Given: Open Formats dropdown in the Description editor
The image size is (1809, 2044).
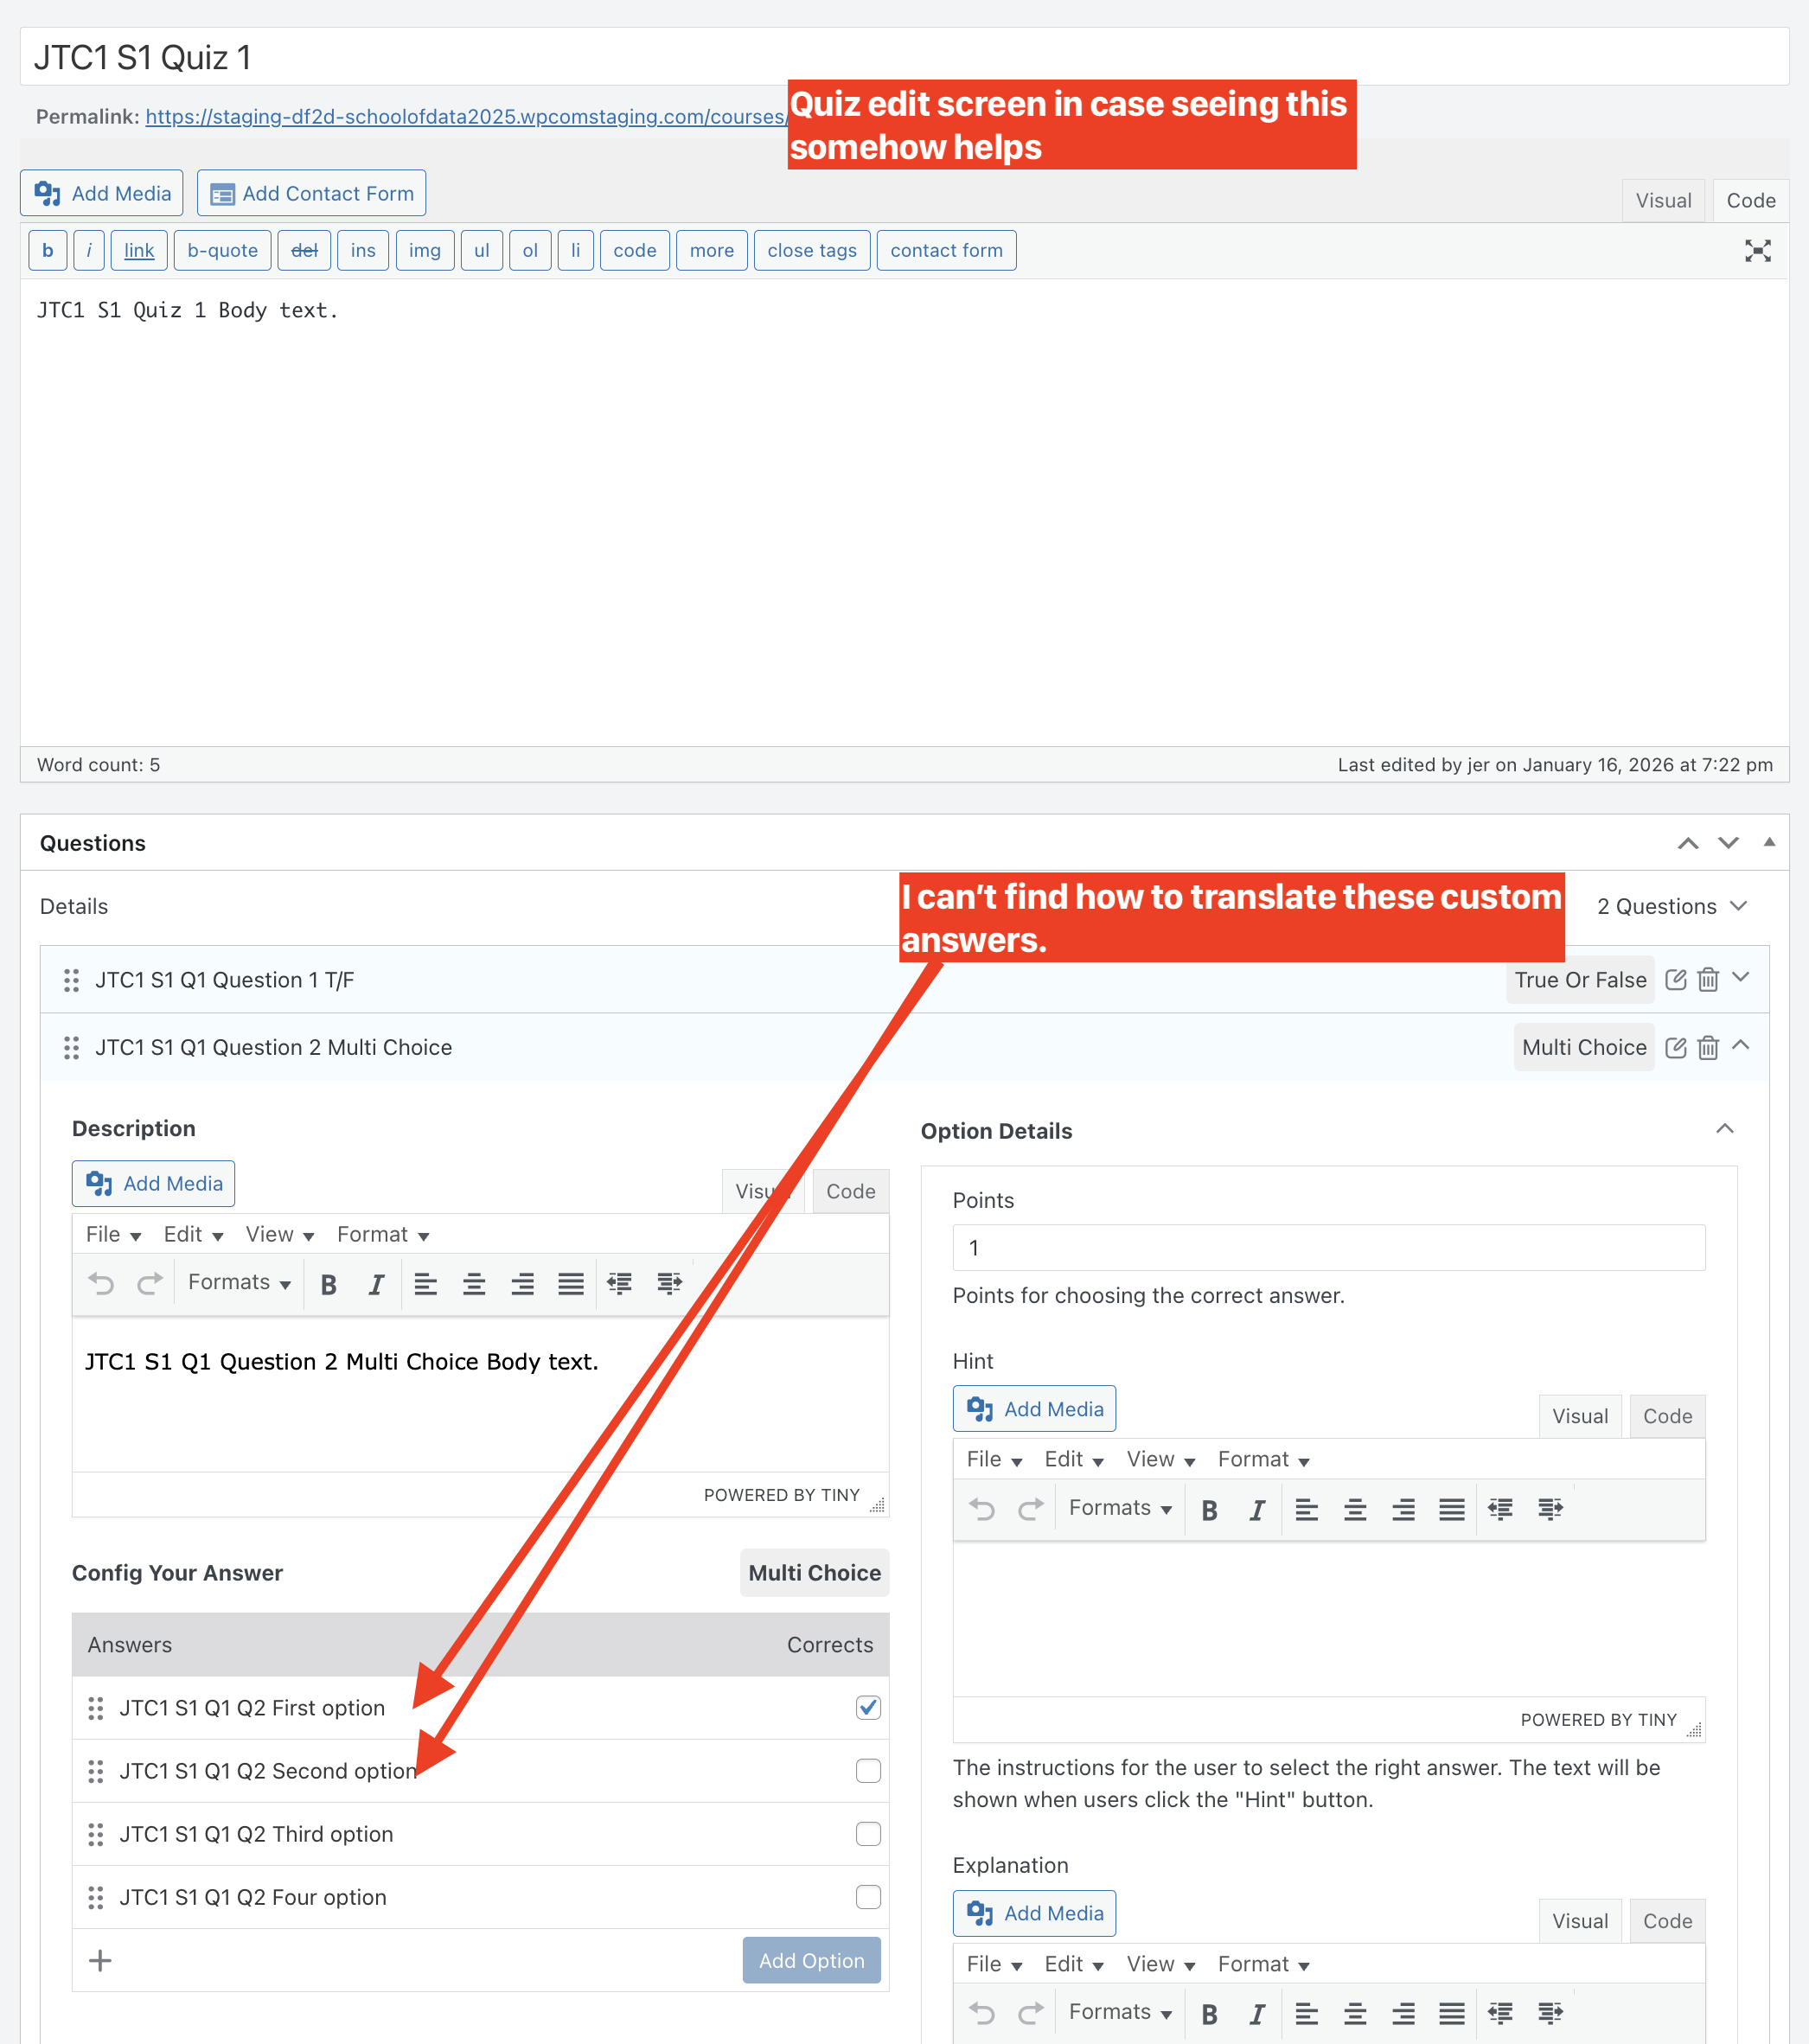Looking at the screenshot, I should pos(239,1283).
